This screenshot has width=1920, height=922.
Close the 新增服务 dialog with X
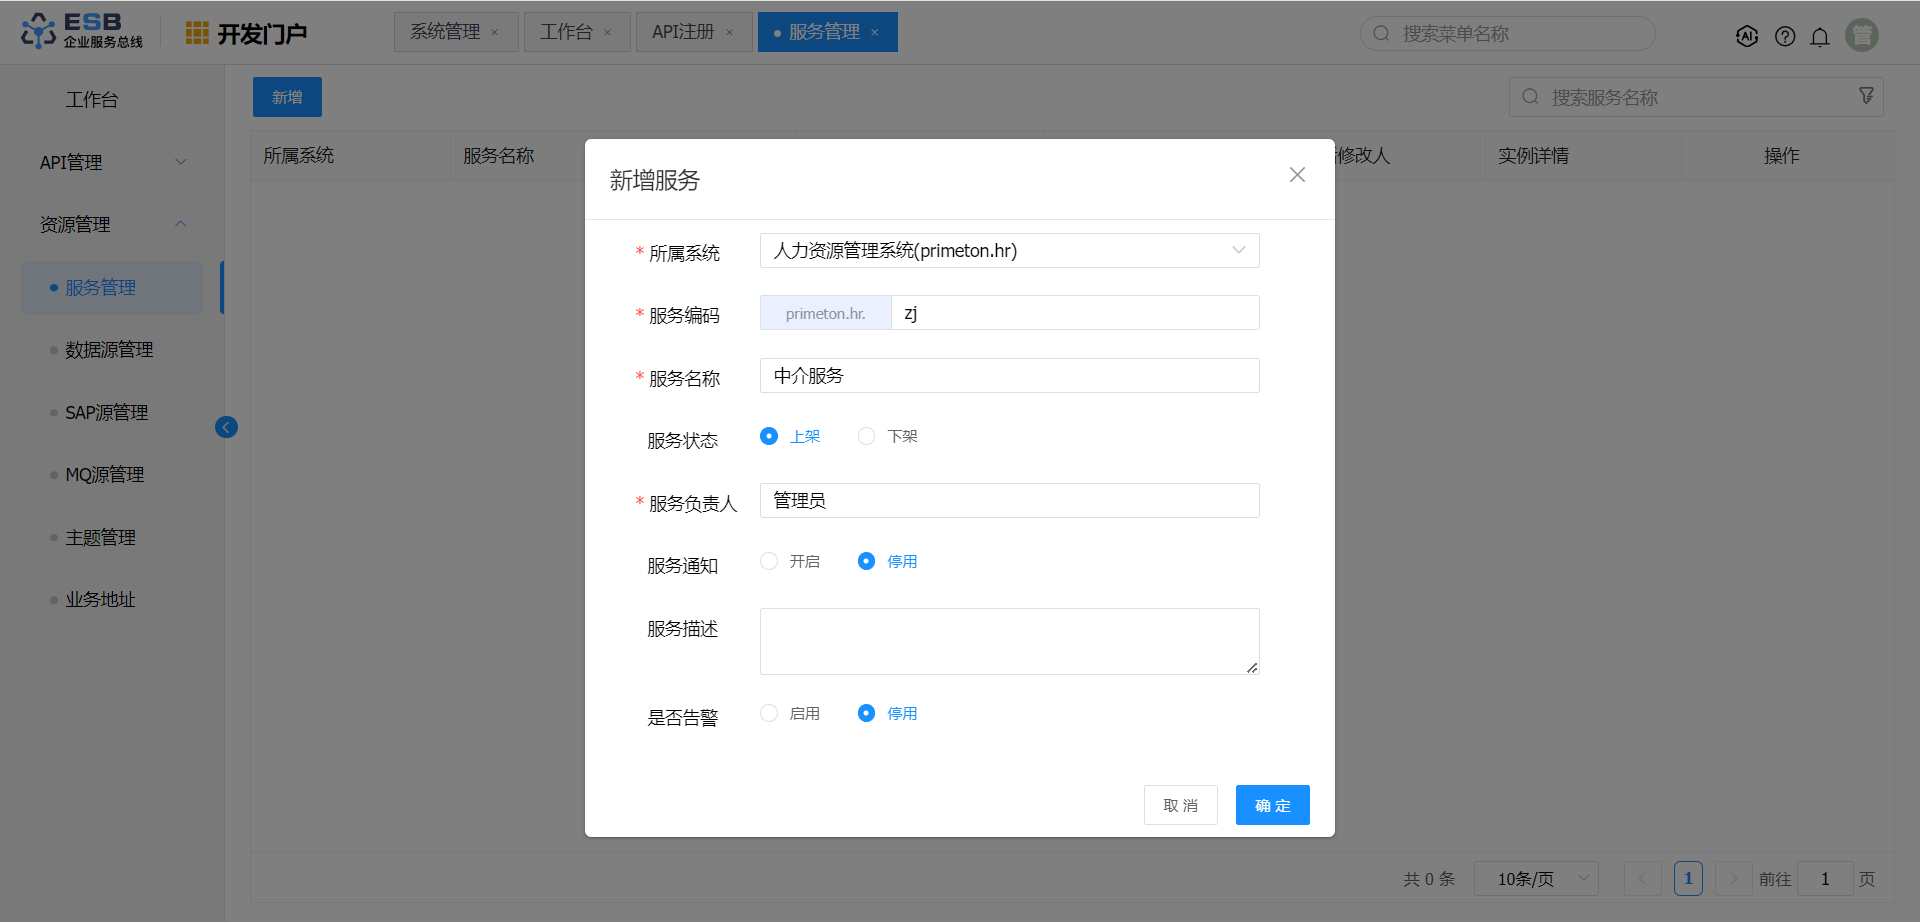click(x=1297, y=175)
